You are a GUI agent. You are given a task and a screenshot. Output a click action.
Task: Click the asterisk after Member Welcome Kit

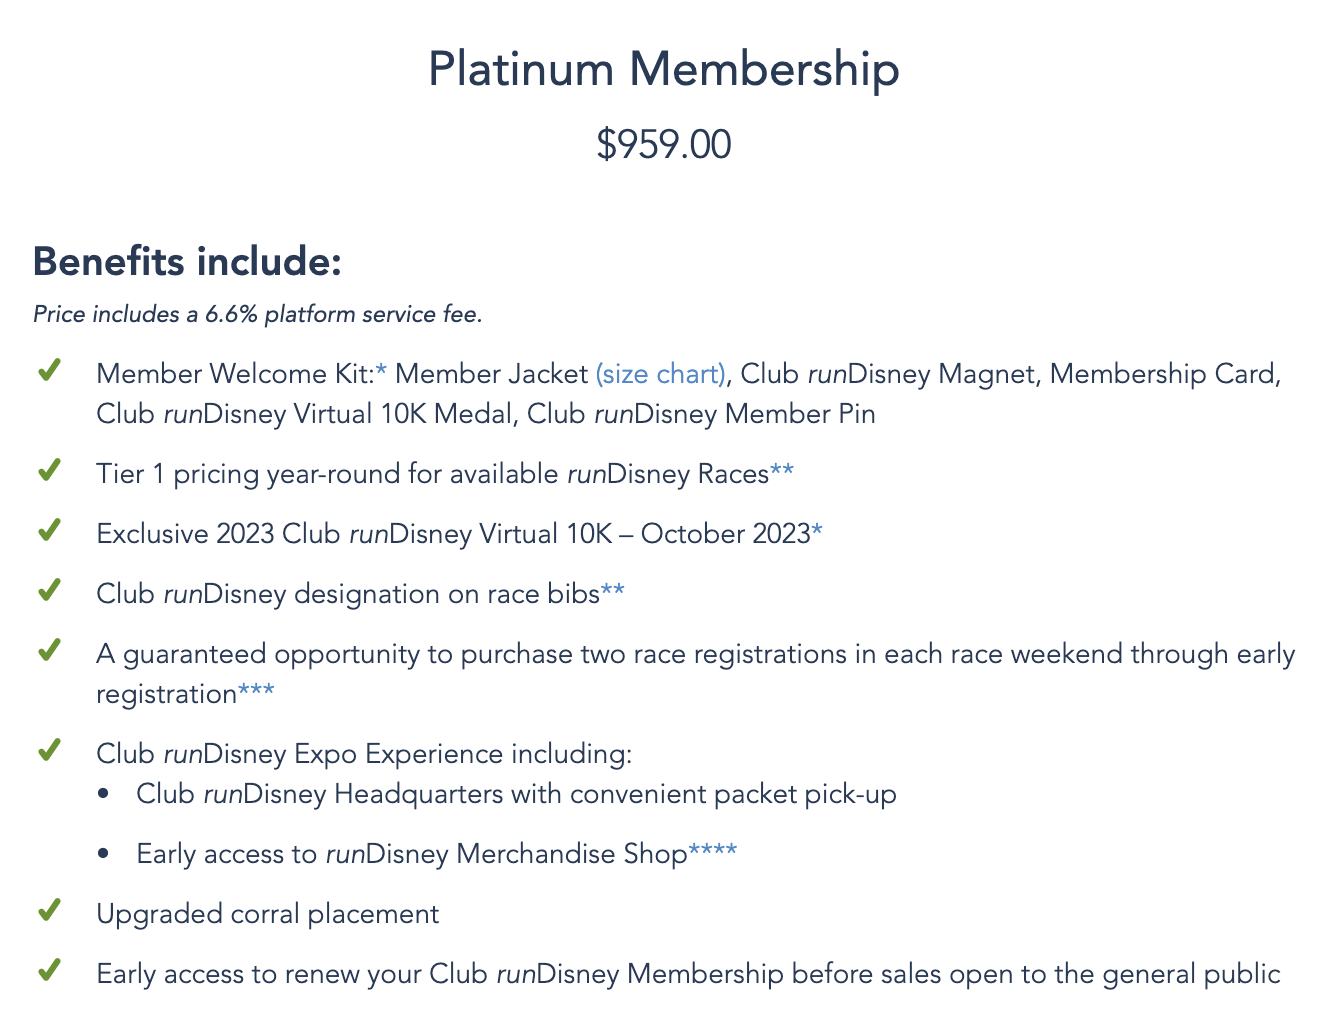tap(381, 372)
